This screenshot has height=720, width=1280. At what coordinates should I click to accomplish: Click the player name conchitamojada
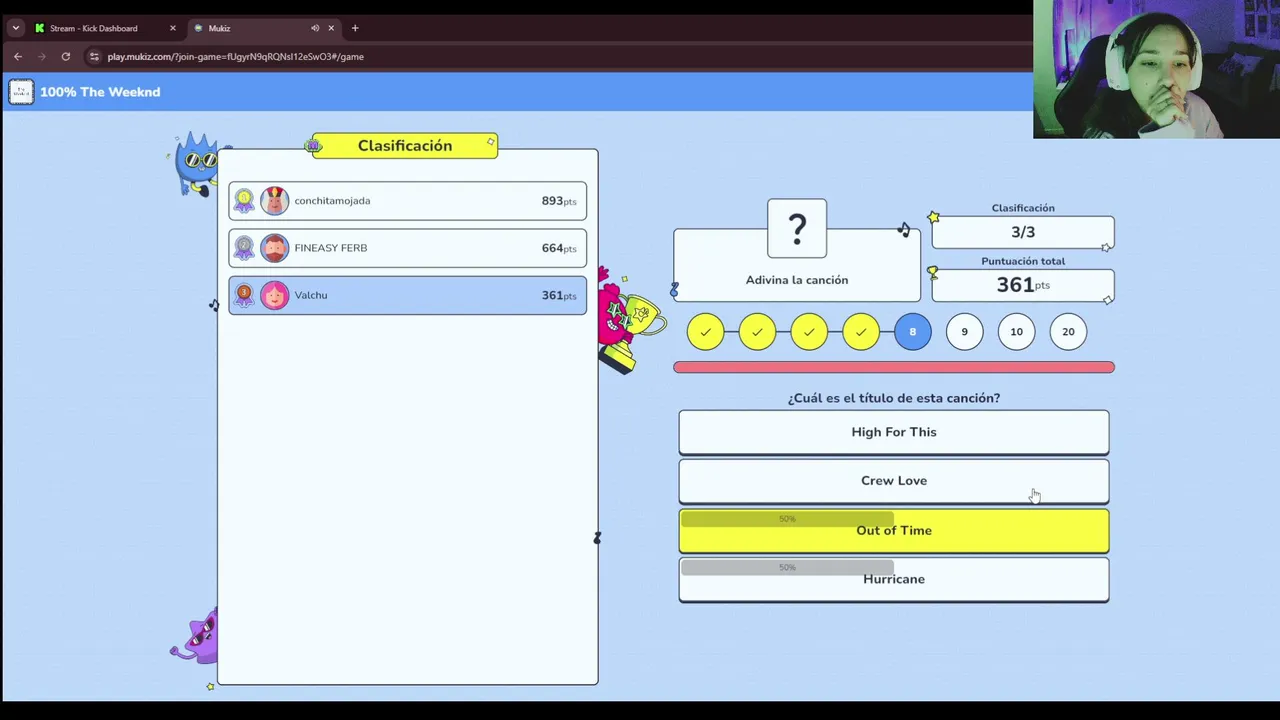(332, 201)
